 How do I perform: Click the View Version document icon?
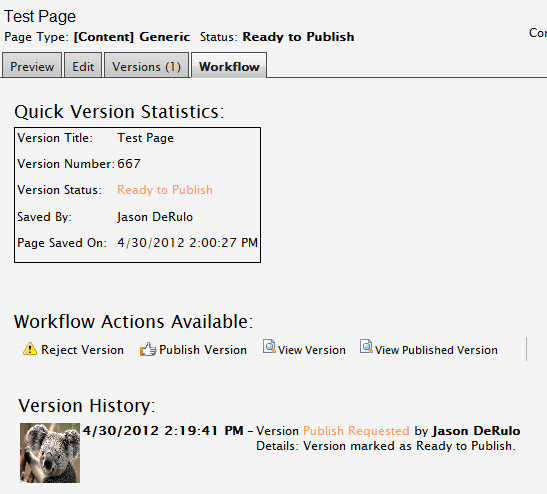pos(269,346)
